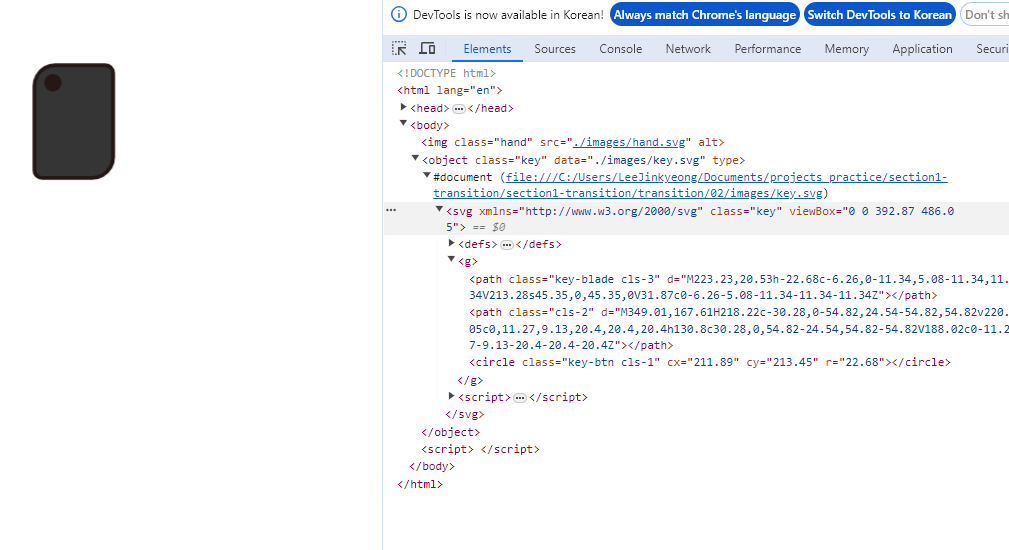This screenshot has width=1009, height=550.
Task: Expand the collapsed defs ellipsis badge
Action: point(506,245)
